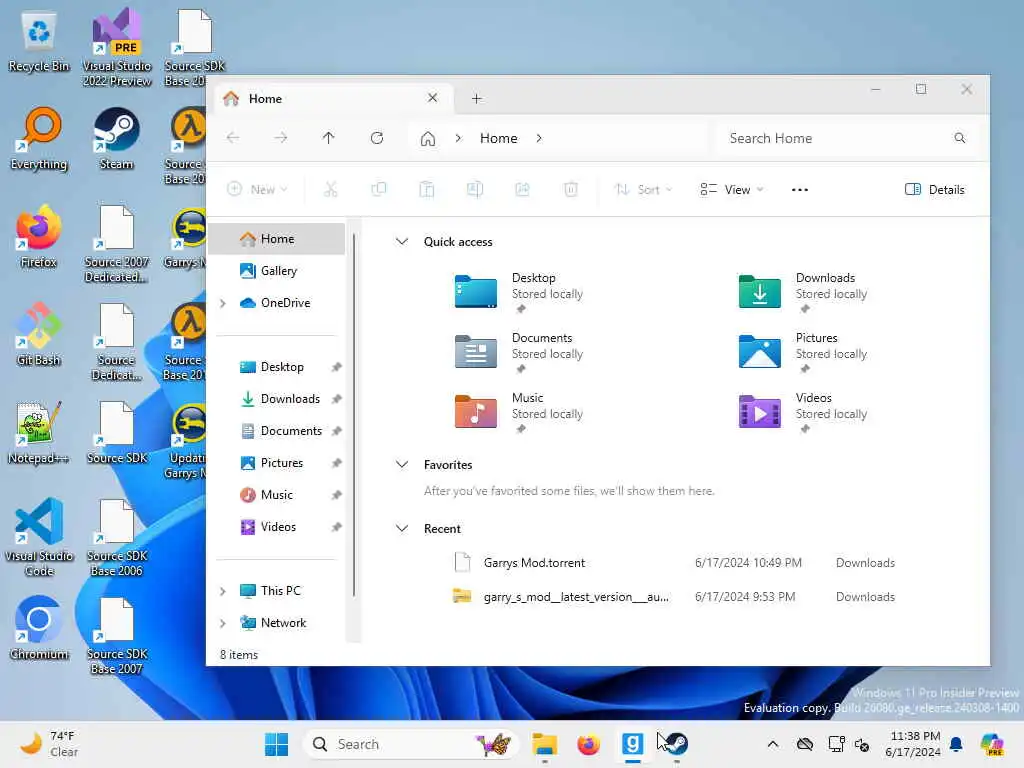Image resolution: width=1024 pixels, height=768 pixels.
Task: Unpin Desktop from sidebar via pin icon
Action: [336, 367]
